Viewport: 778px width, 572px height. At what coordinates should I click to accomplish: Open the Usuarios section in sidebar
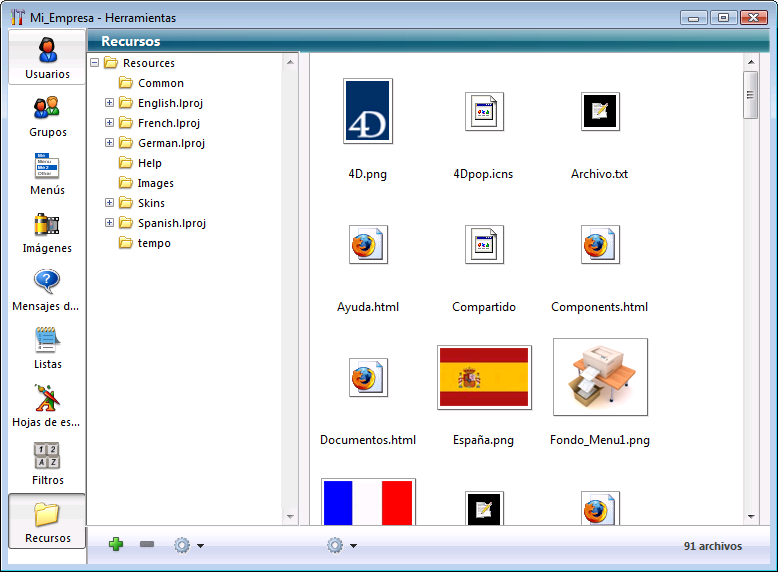pyautogui.click(x=47, y=57)
